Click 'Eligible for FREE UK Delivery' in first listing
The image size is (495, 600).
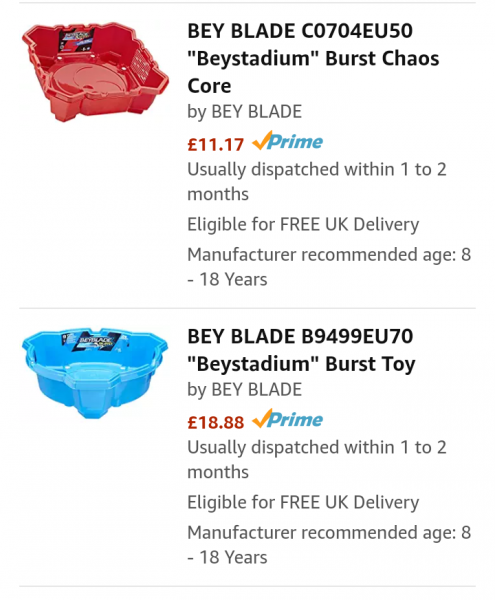(x=303, y=225)
